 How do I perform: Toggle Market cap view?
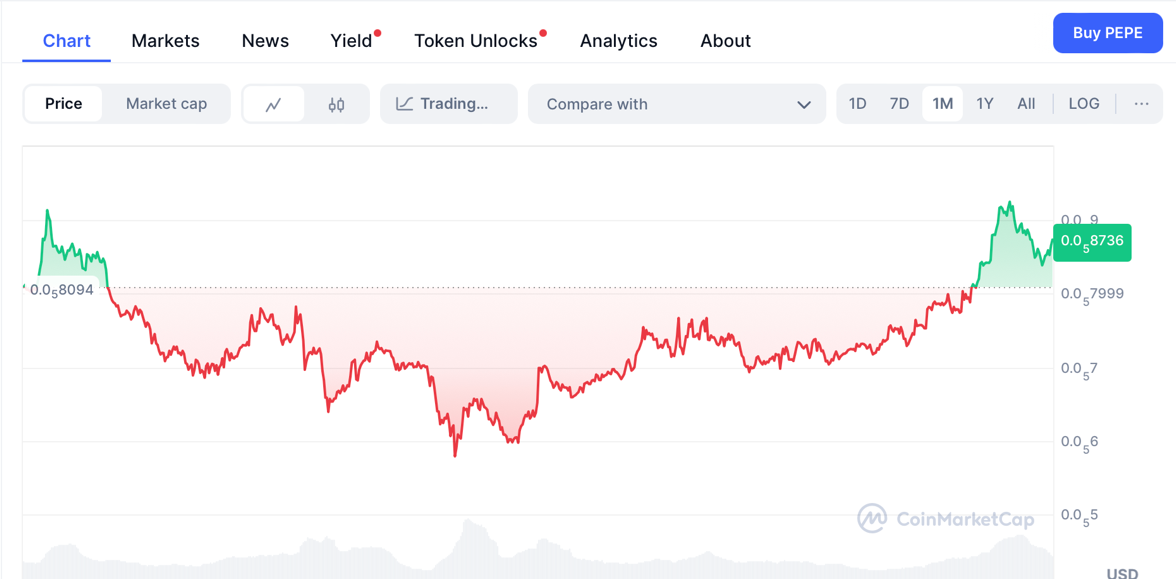pyautogui.click(x=166, y=104)
